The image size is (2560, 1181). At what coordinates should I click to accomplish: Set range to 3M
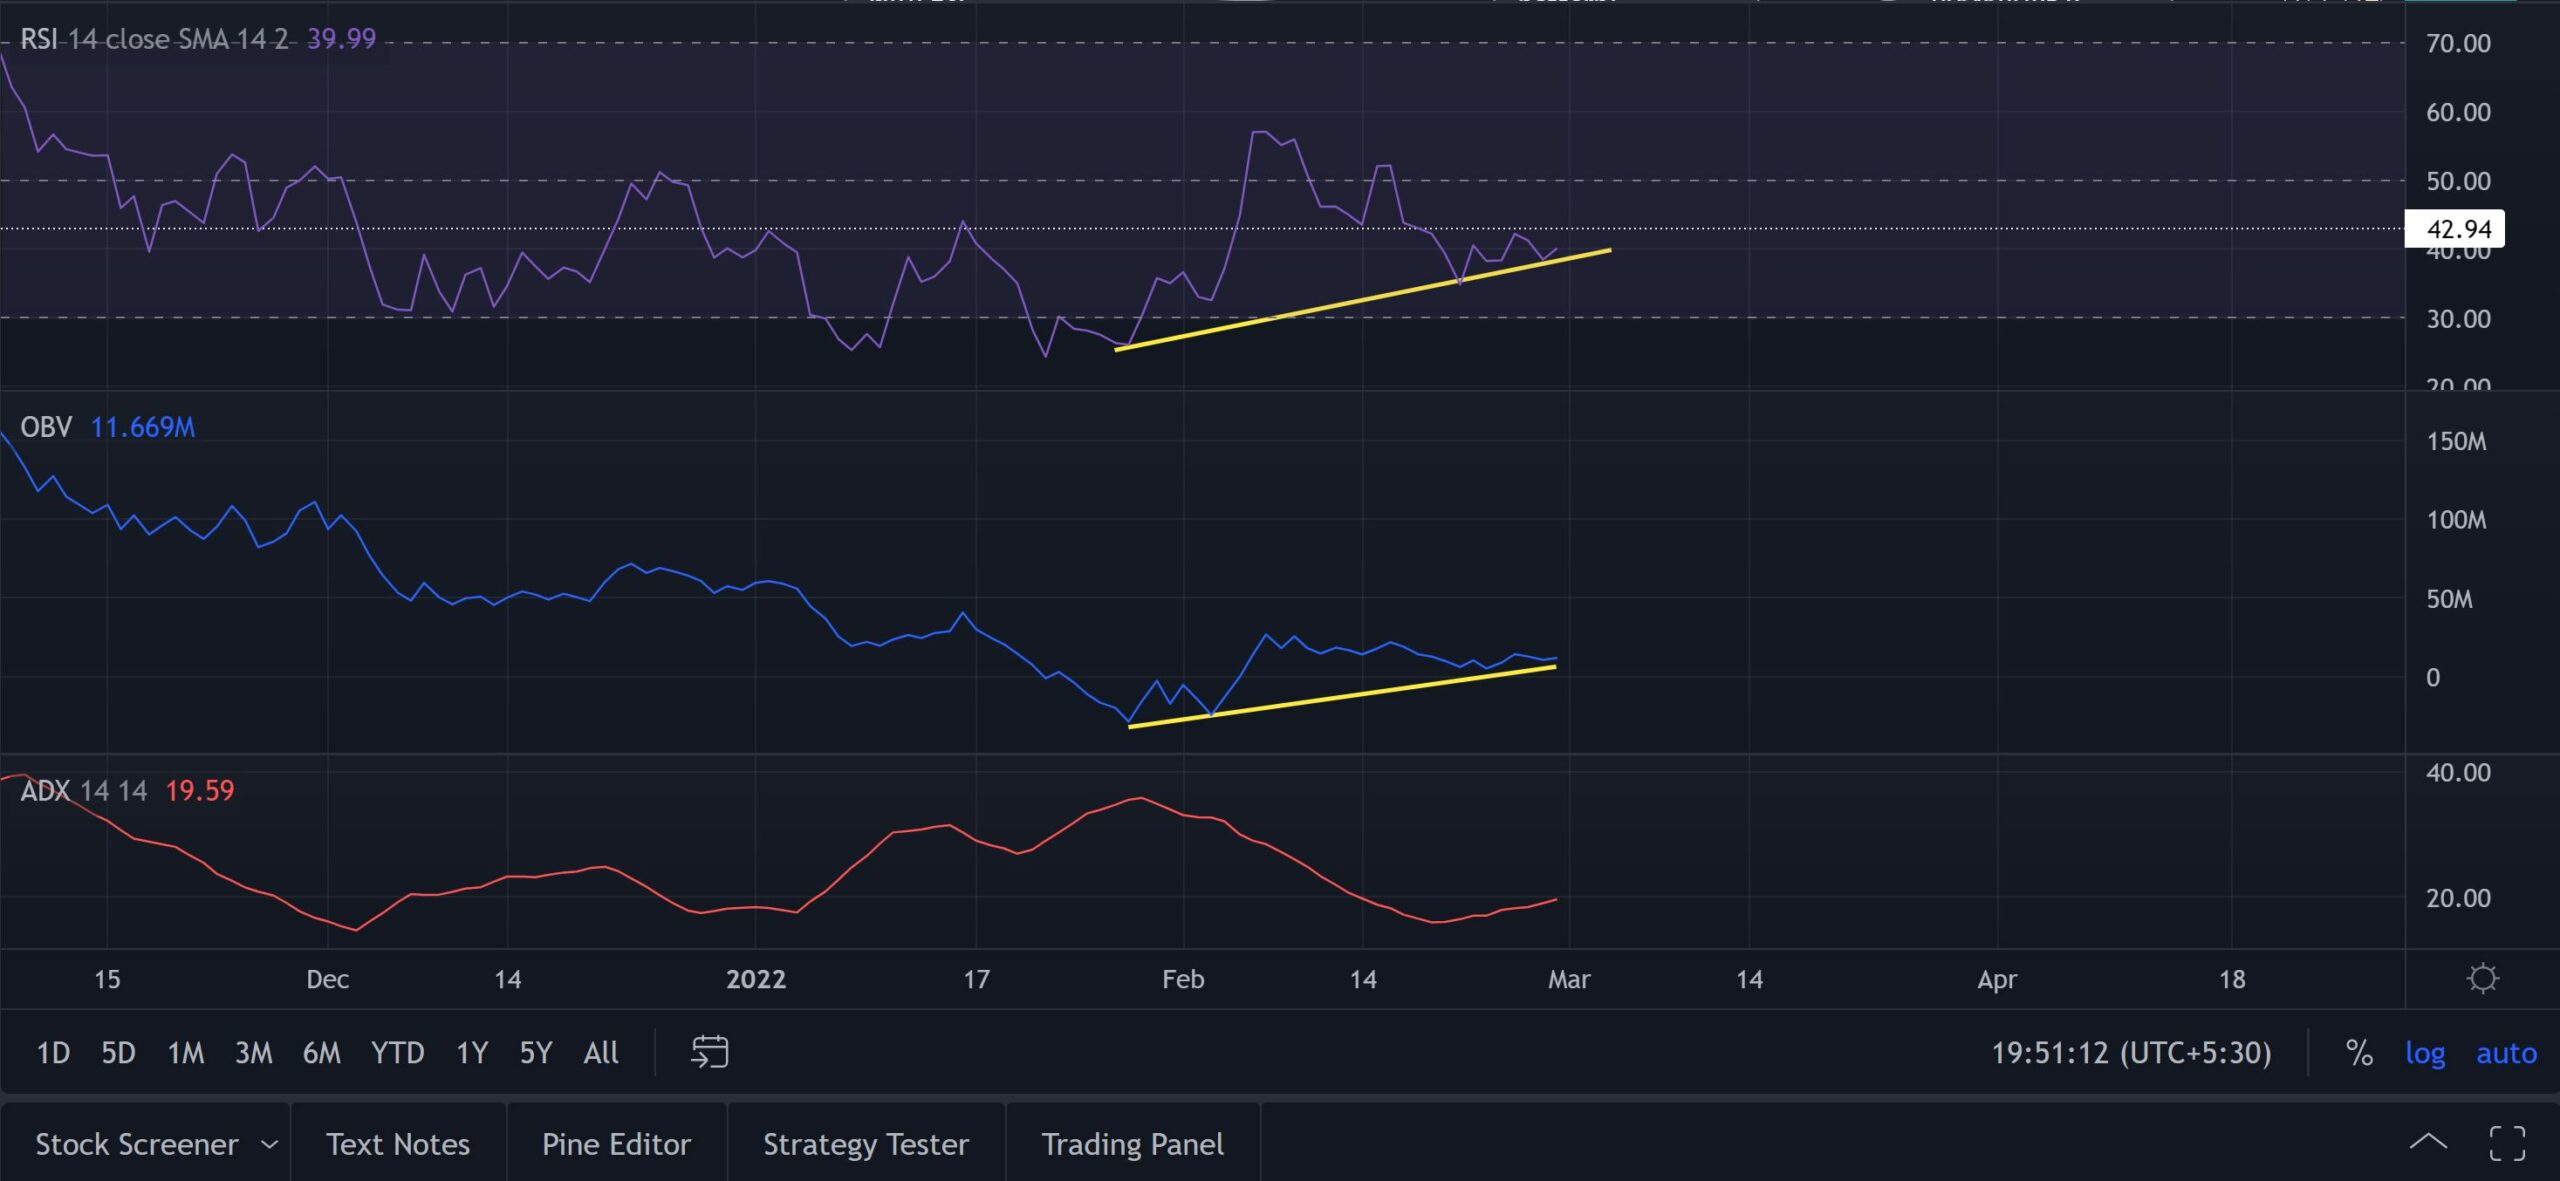[x=253, y=1052]
